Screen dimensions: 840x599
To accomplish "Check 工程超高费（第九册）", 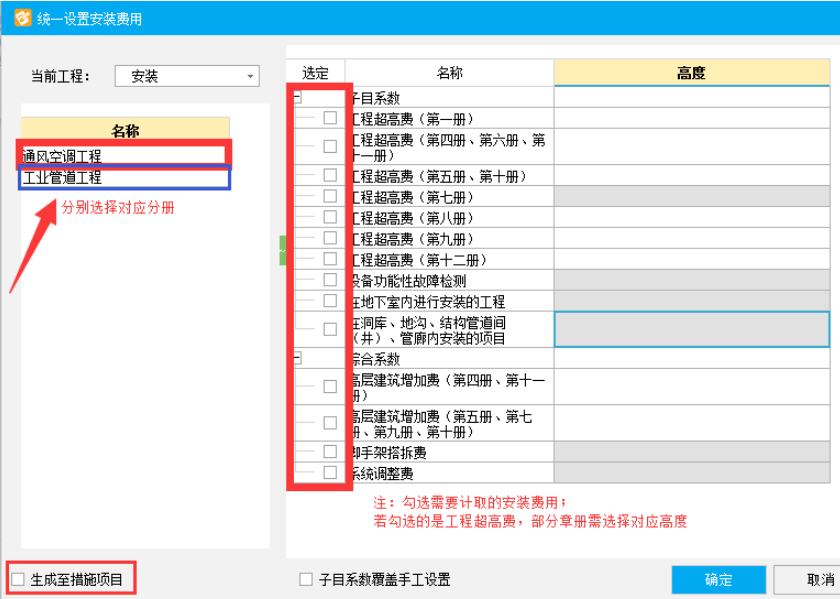I will click(330, 238).
